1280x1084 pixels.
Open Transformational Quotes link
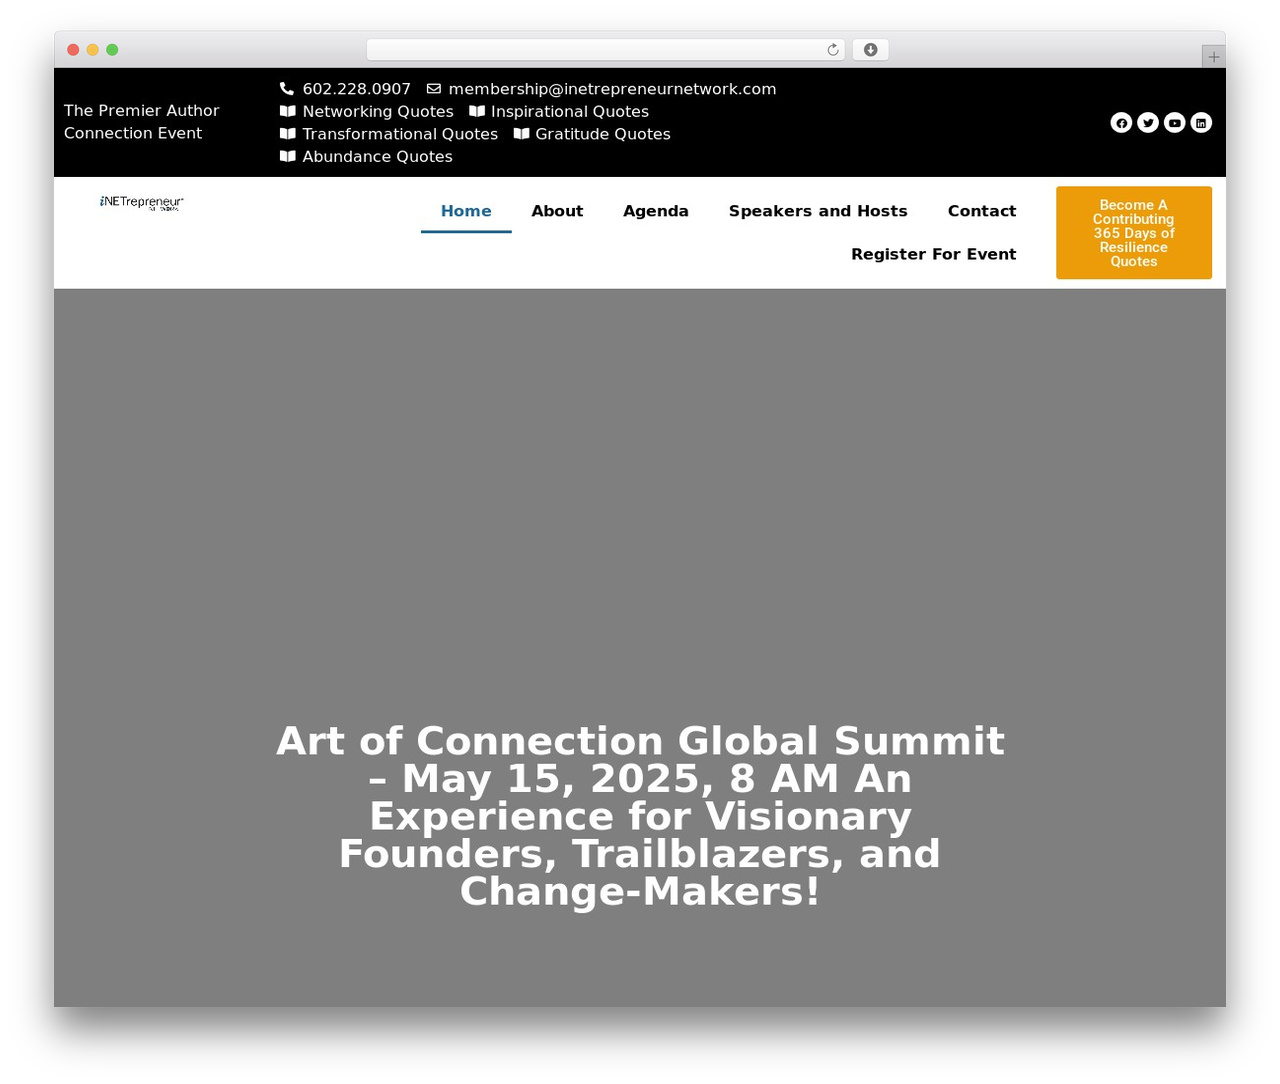tap(400, 134)
